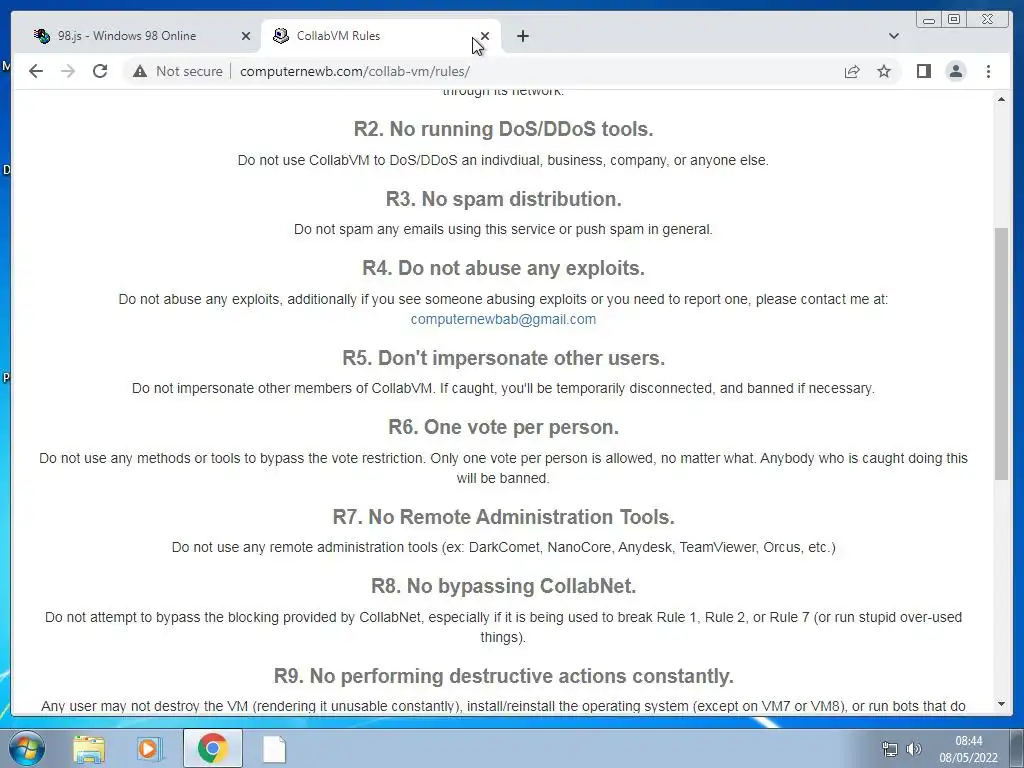1024x768 pixels.
Task: Open the blank document taskbar item
Action: (274, 749)
